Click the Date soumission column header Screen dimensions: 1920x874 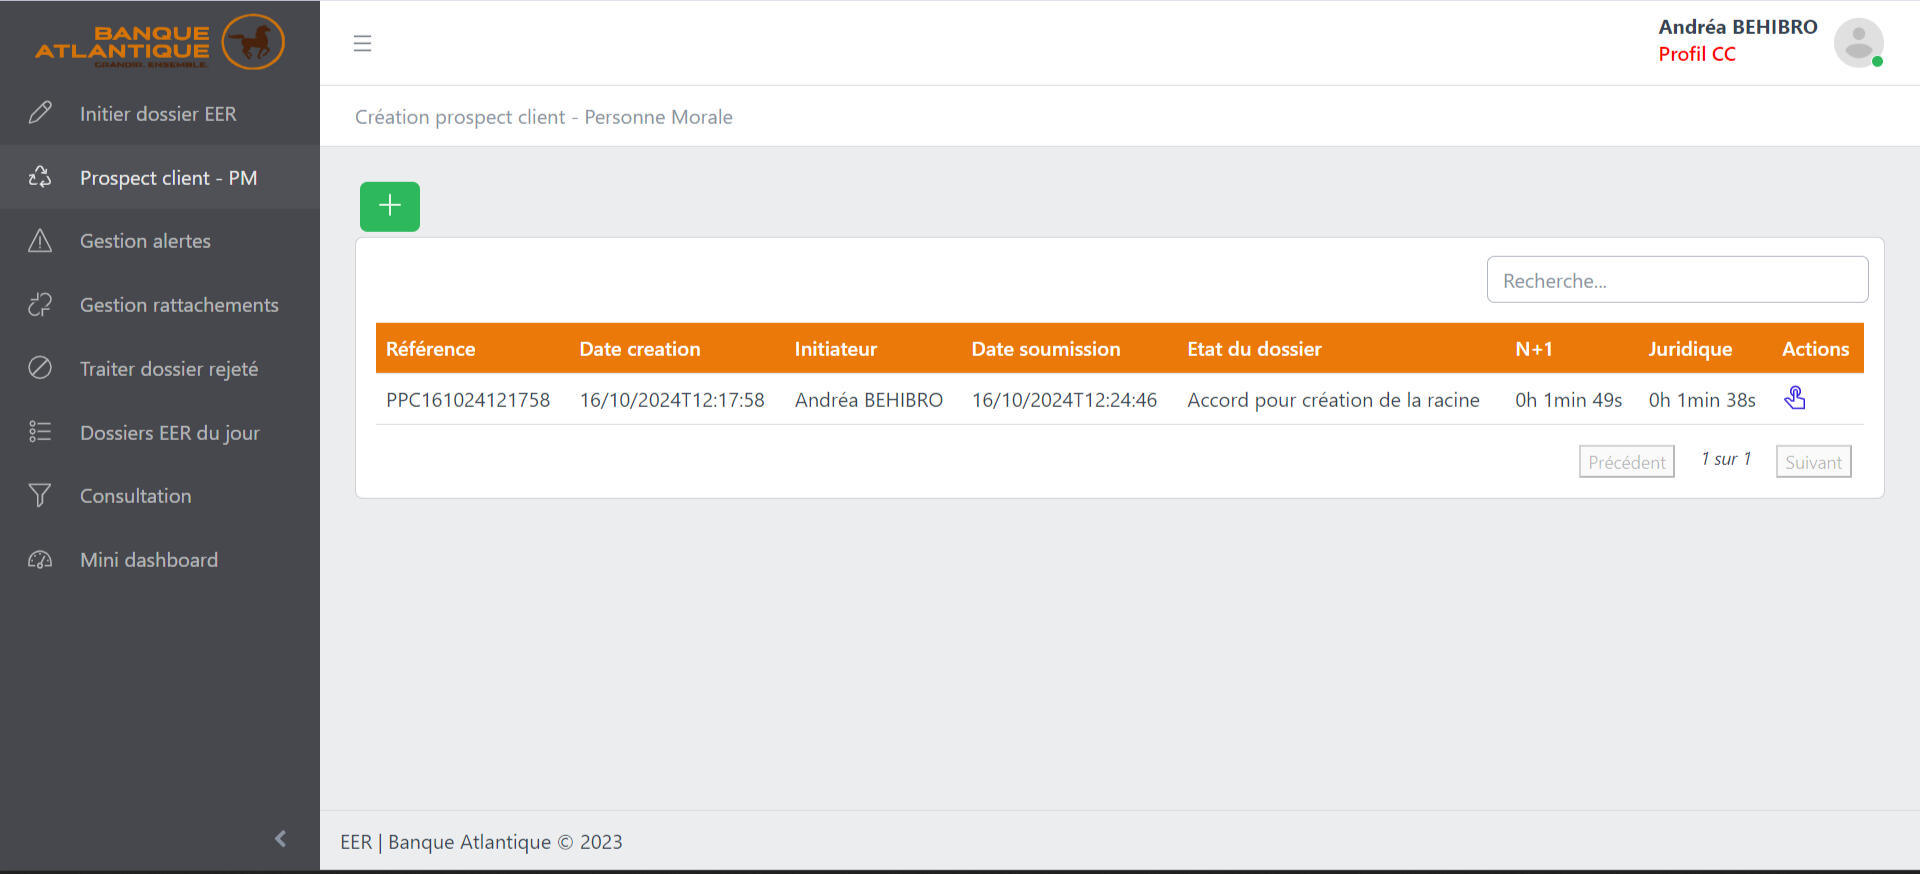tap(1045, 349)
